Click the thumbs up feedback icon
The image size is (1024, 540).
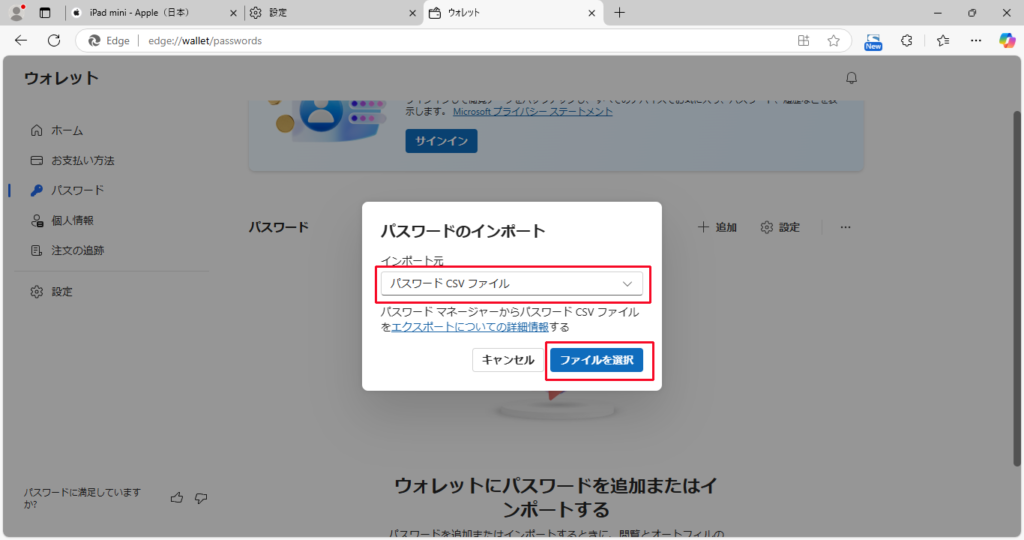[177, 497]
